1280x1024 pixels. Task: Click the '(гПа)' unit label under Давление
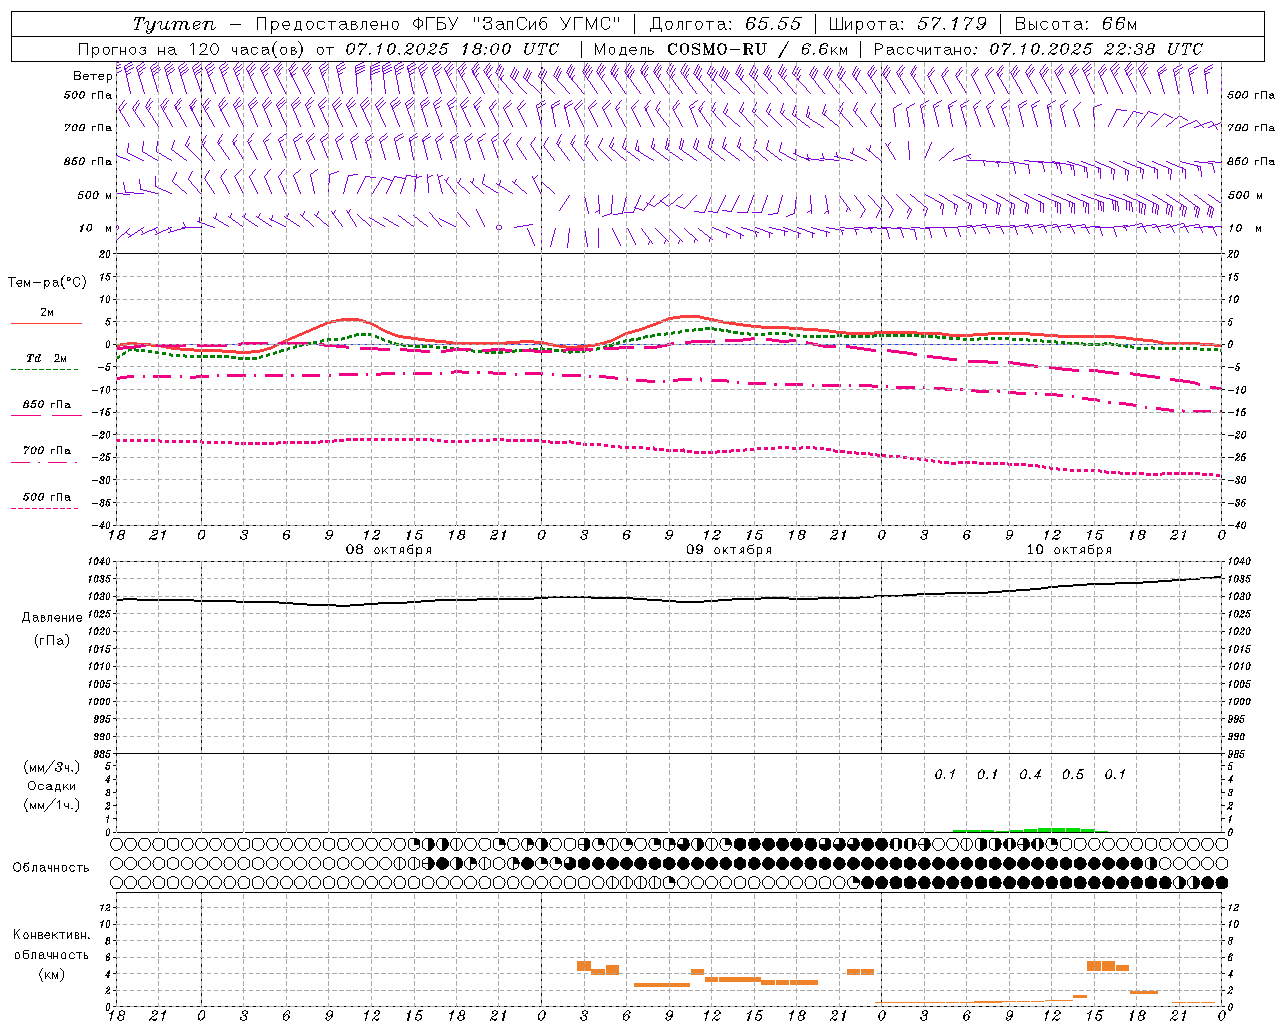coord(52,641)
